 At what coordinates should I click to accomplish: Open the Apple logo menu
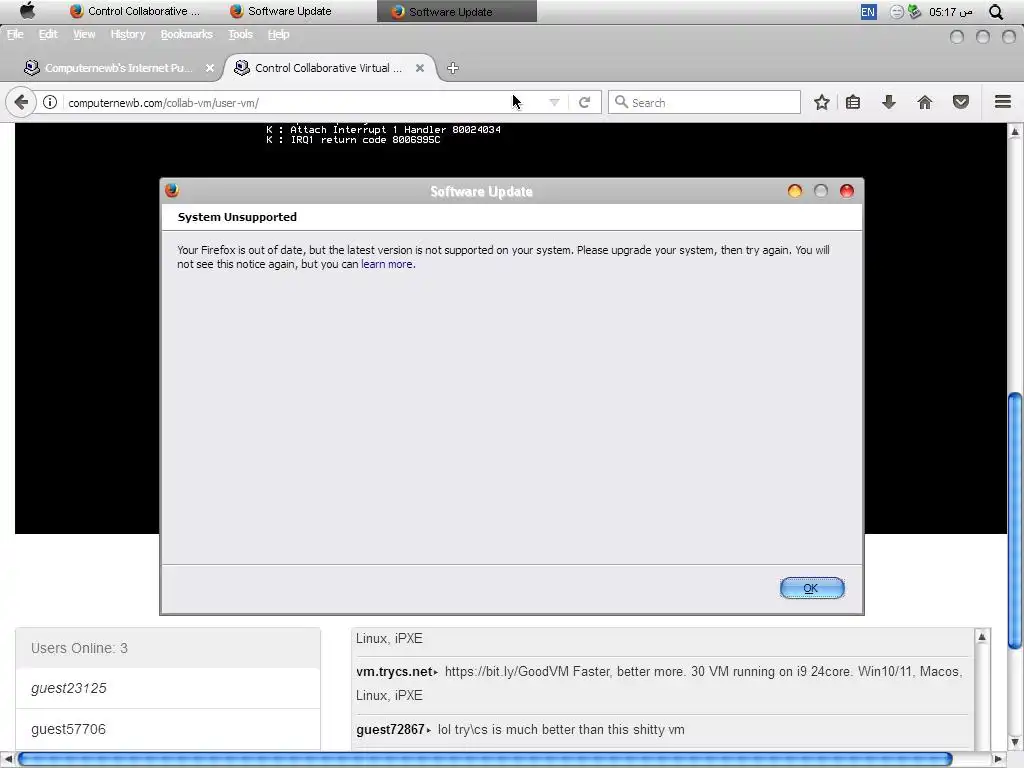point(27,10)
